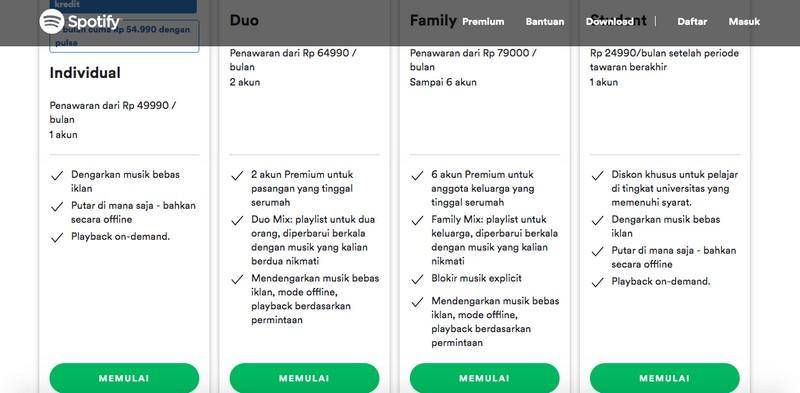Click the Spotify logo icon

coord(52,22)
